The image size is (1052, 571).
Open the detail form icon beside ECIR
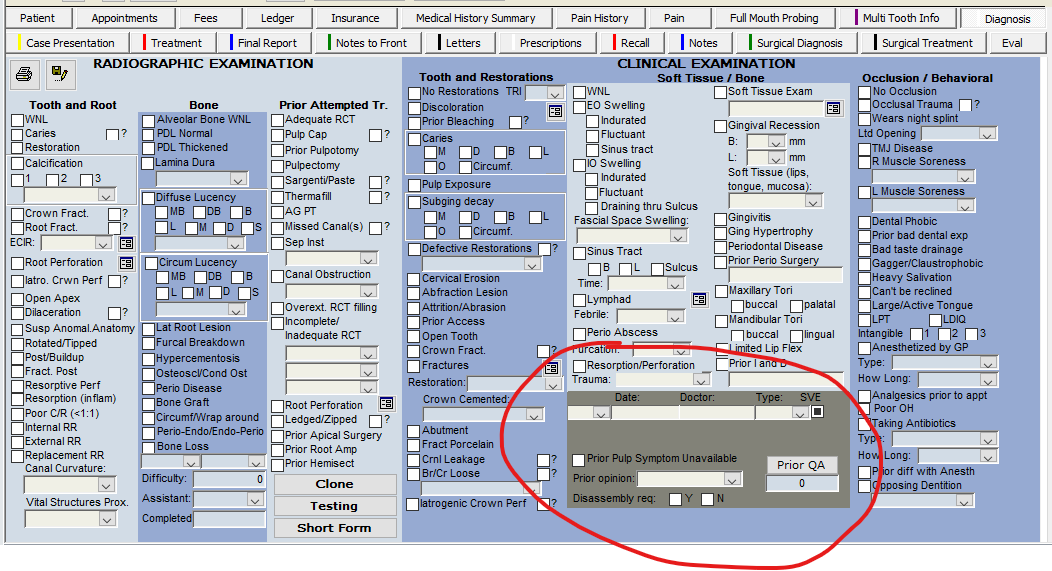click(126, 243)
